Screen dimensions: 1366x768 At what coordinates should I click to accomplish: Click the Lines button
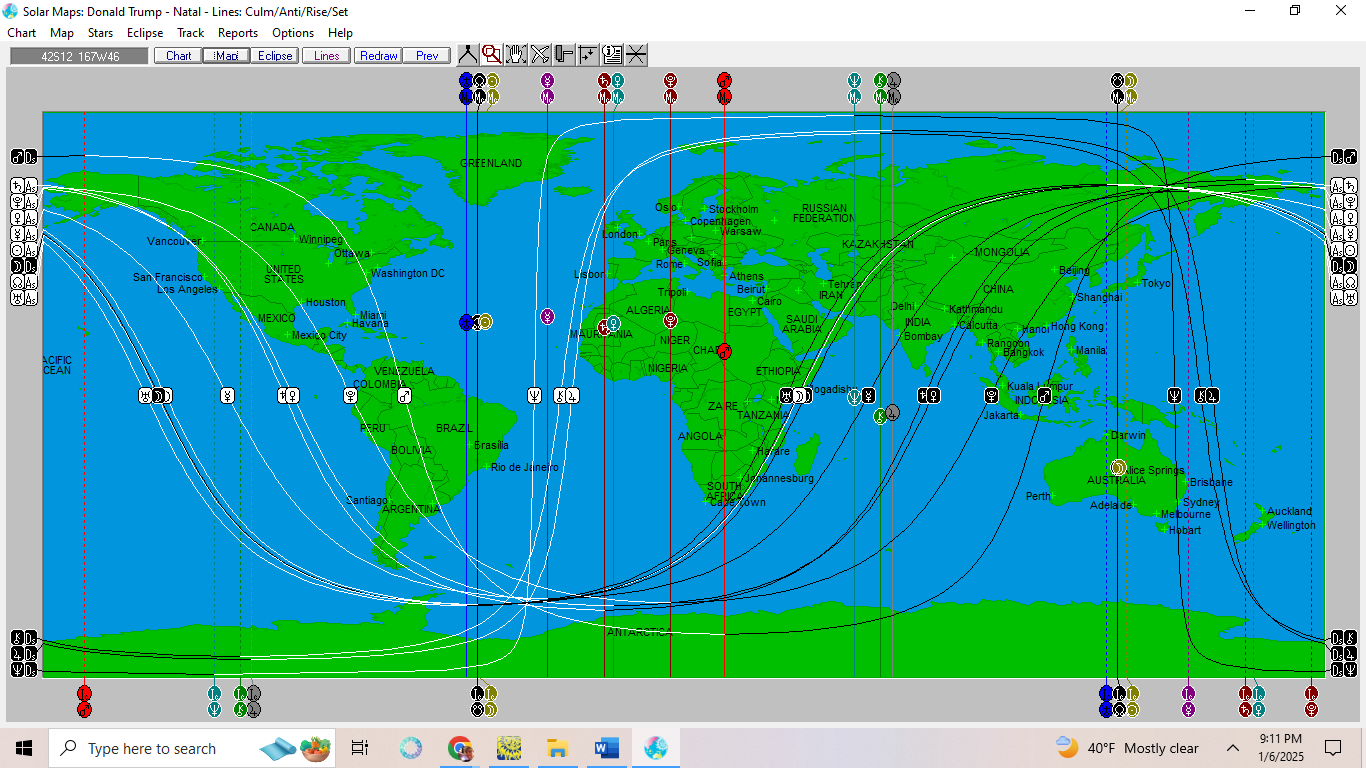click(326, 56)
